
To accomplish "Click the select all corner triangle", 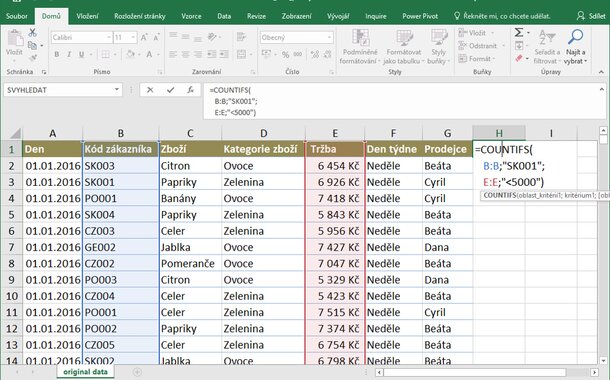I will click(15, 134).
